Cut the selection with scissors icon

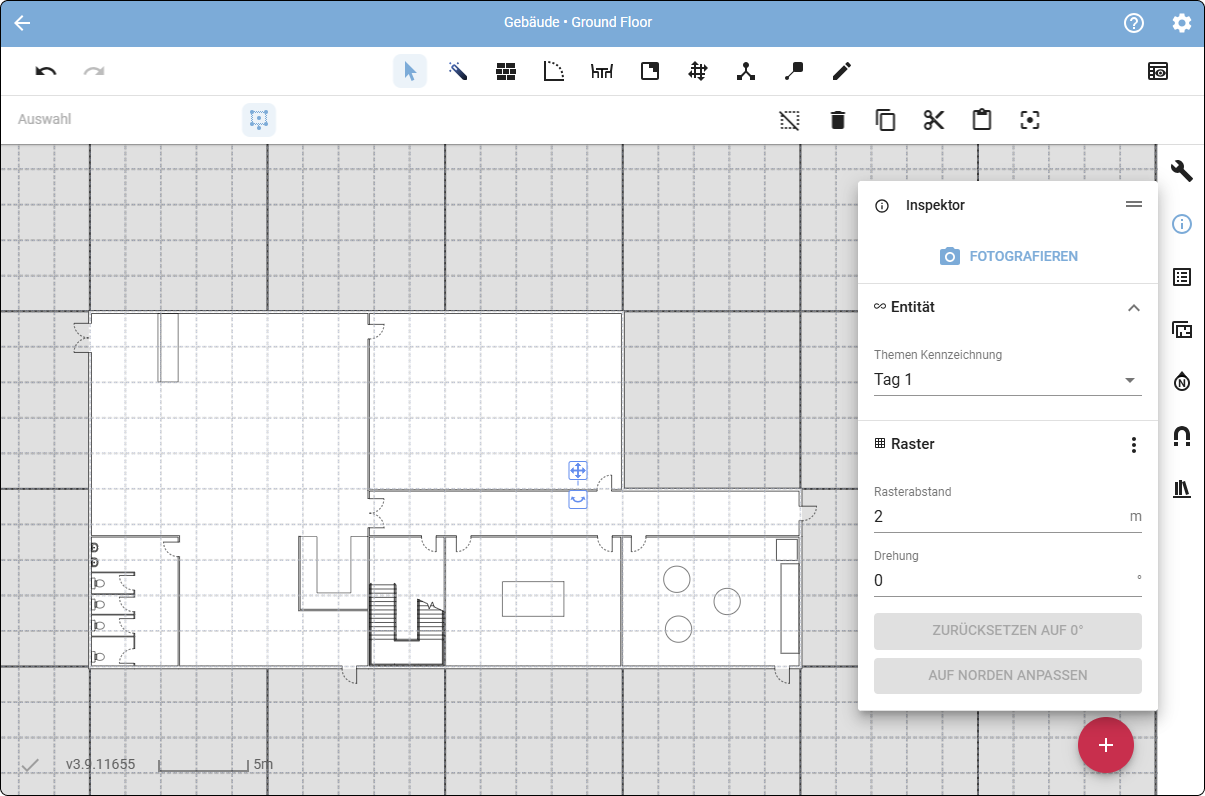click(934, 120)
